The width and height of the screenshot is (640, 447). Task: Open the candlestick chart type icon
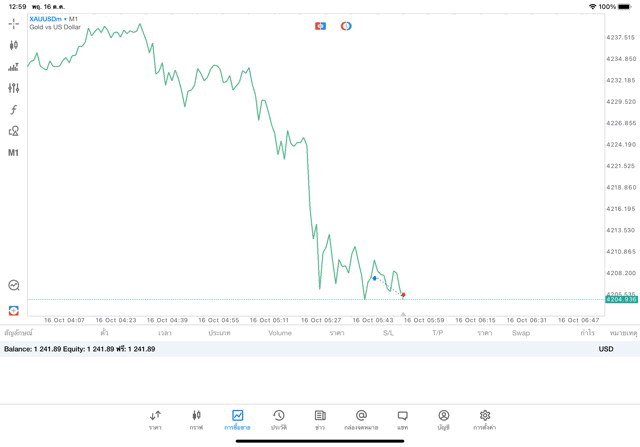(14, 45)
